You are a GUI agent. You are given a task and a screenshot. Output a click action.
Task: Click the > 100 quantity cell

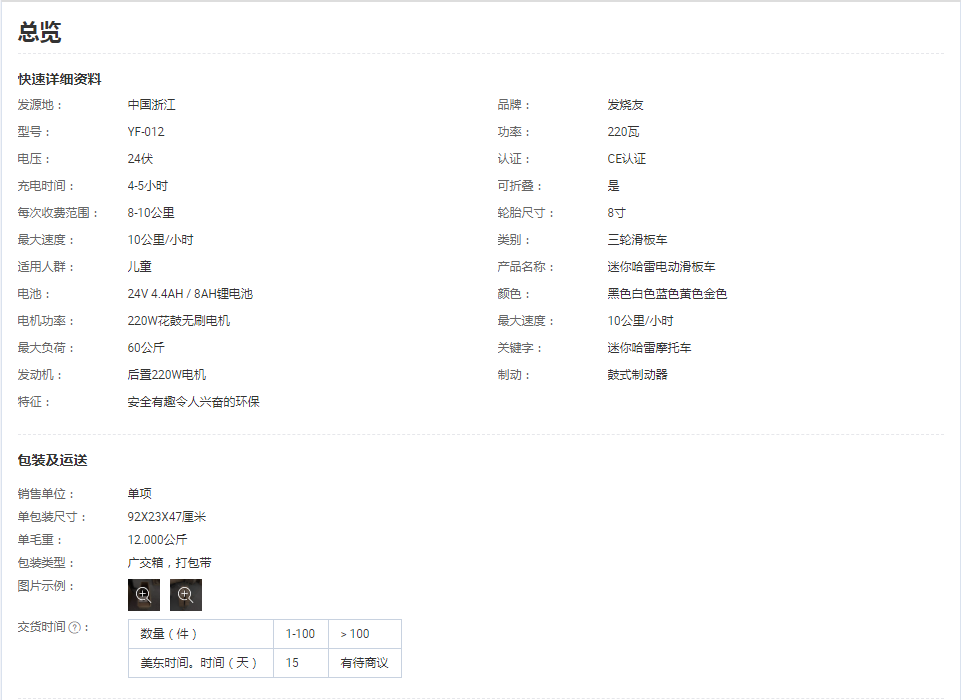[365, 634]
